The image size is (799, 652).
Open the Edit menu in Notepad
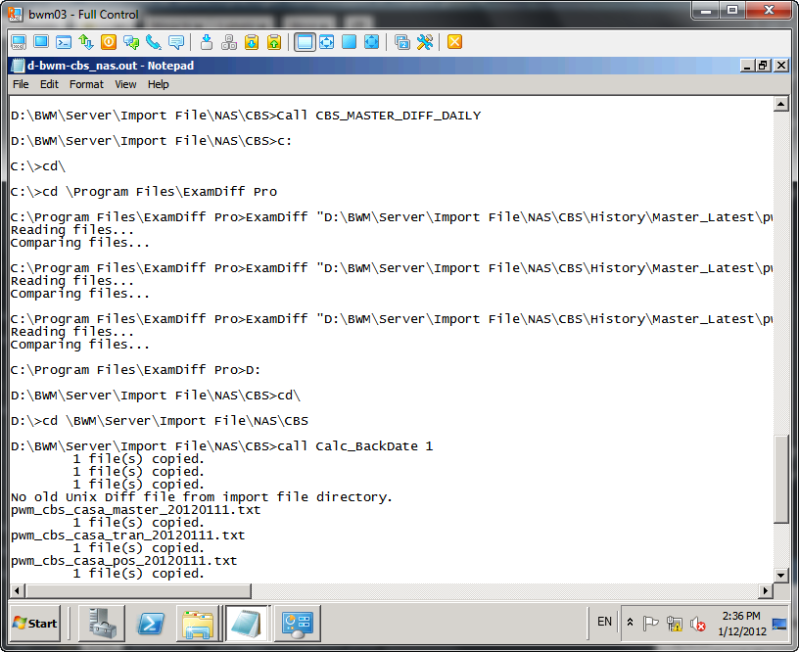point(49,85)
